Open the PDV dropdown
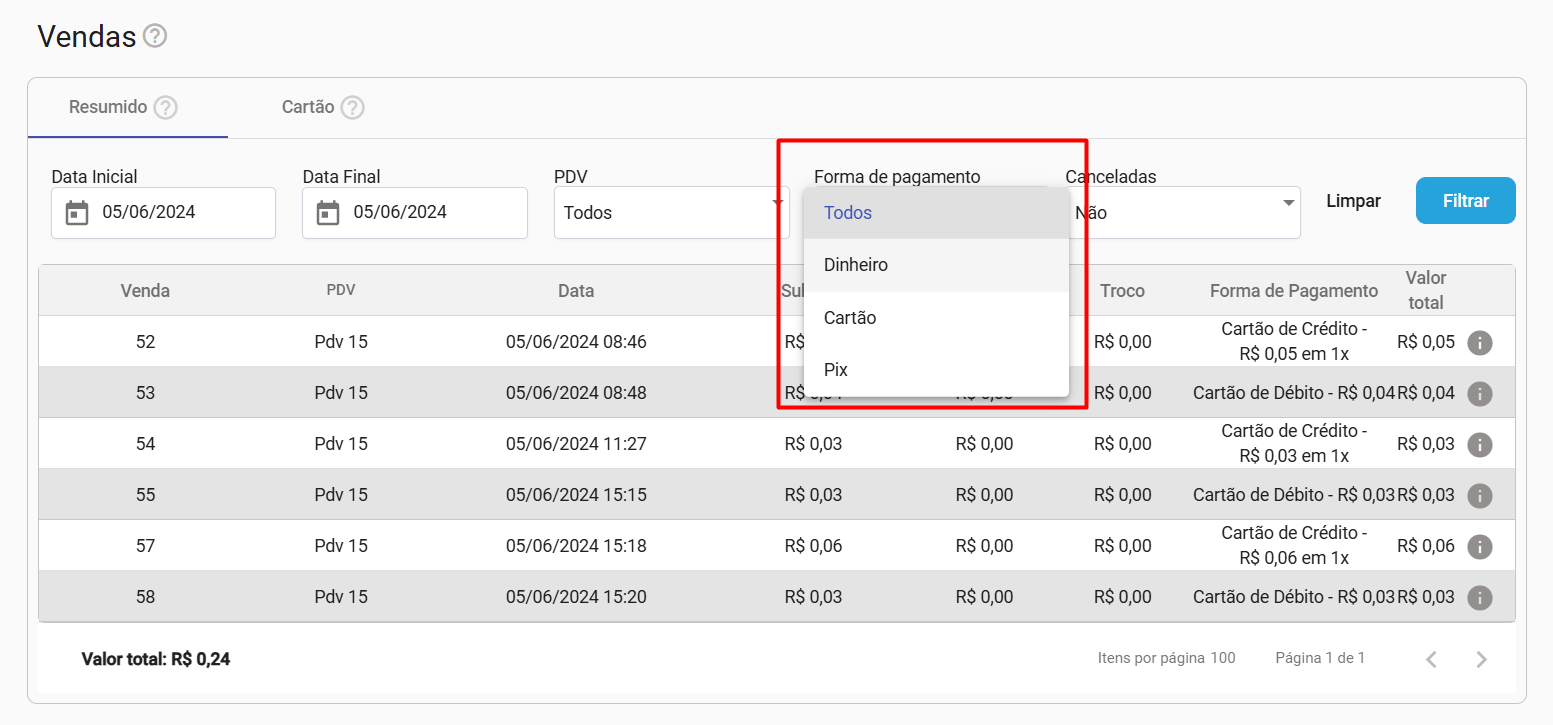This screenshot has height=725, width=1553. 672,213
